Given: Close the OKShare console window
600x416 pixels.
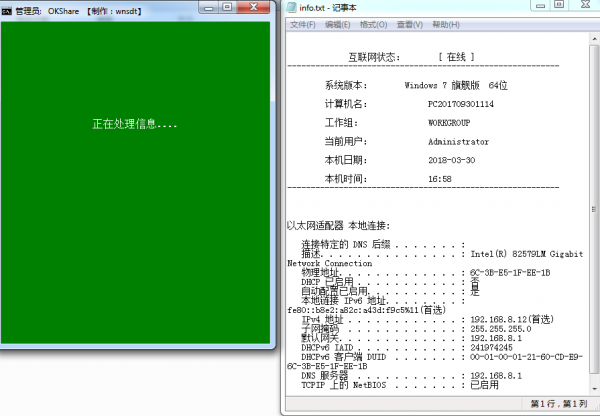Looking at the screenshot, I should (x=253, y=7).
